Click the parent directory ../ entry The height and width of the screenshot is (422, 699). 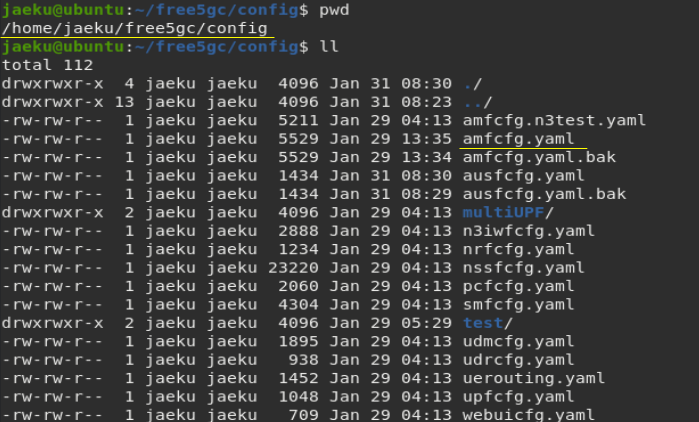477,102
